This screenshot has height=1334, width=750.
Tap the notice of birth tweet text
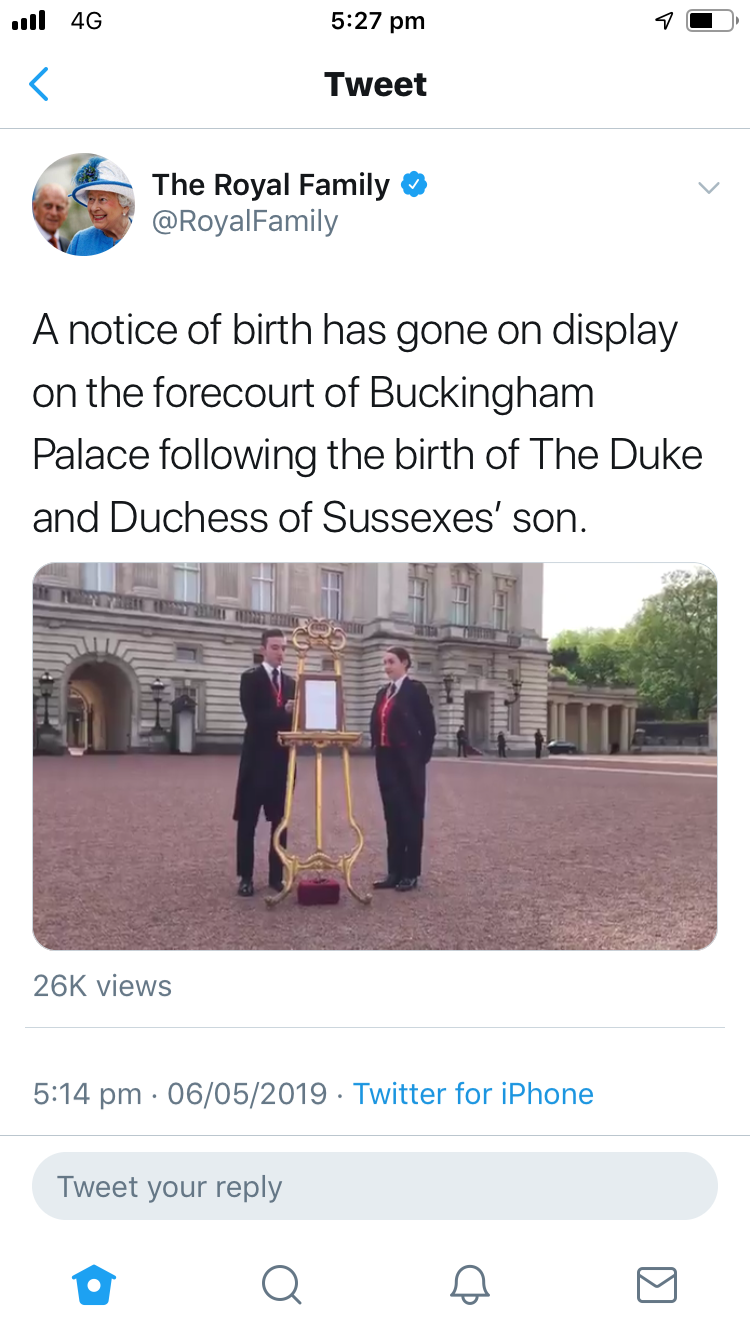click(367, 424)
